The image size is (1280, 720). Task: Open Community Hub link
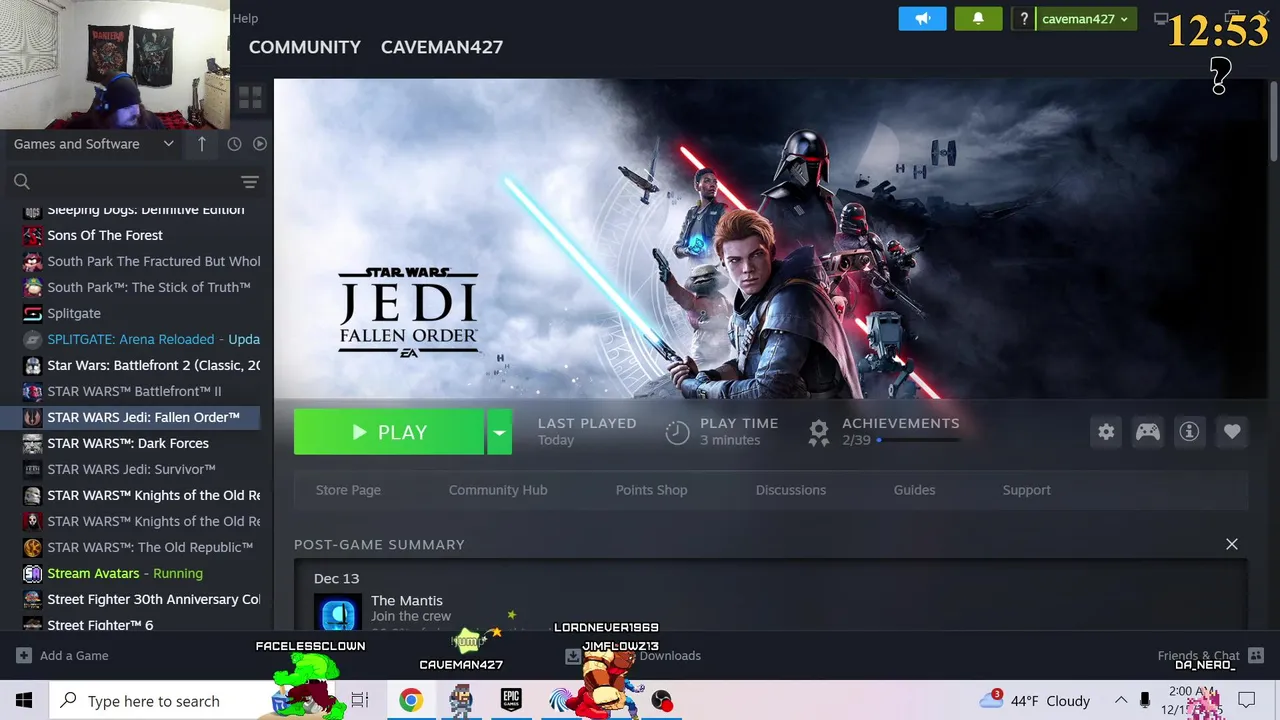click(498, 490)
